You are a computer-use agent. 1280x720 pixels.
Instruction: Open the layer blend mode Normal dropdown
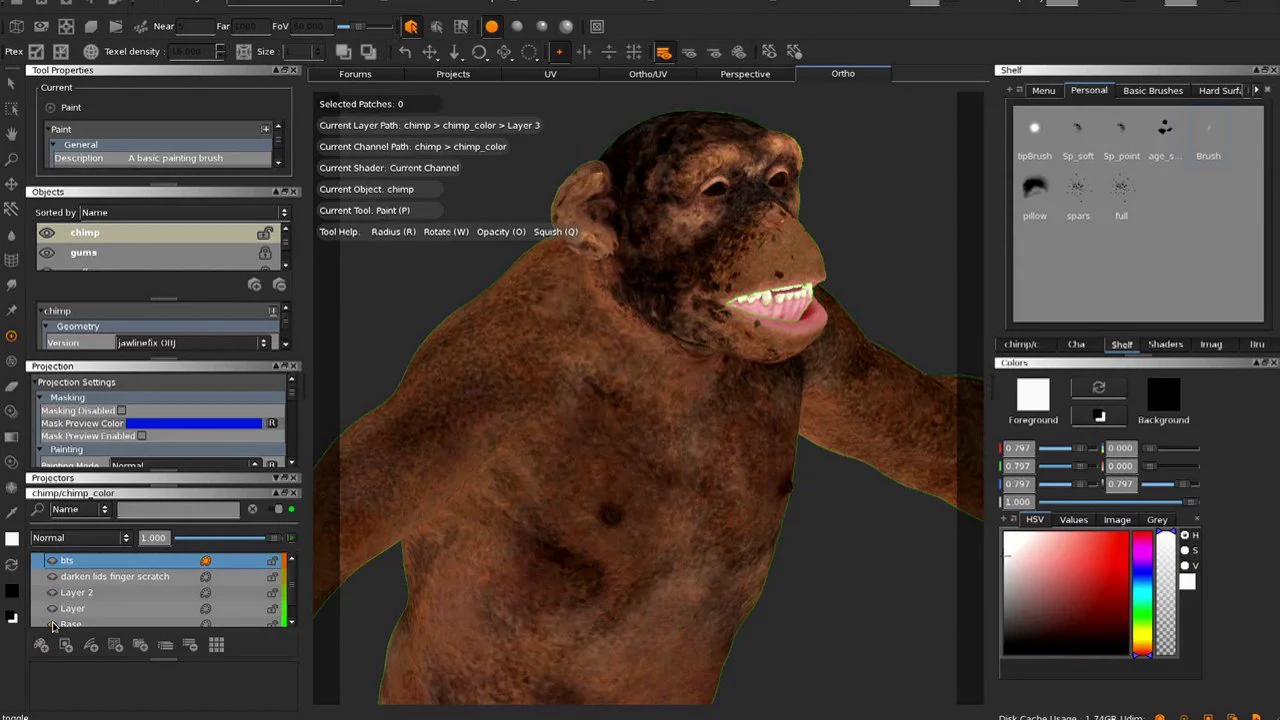(x=82, y=538)
